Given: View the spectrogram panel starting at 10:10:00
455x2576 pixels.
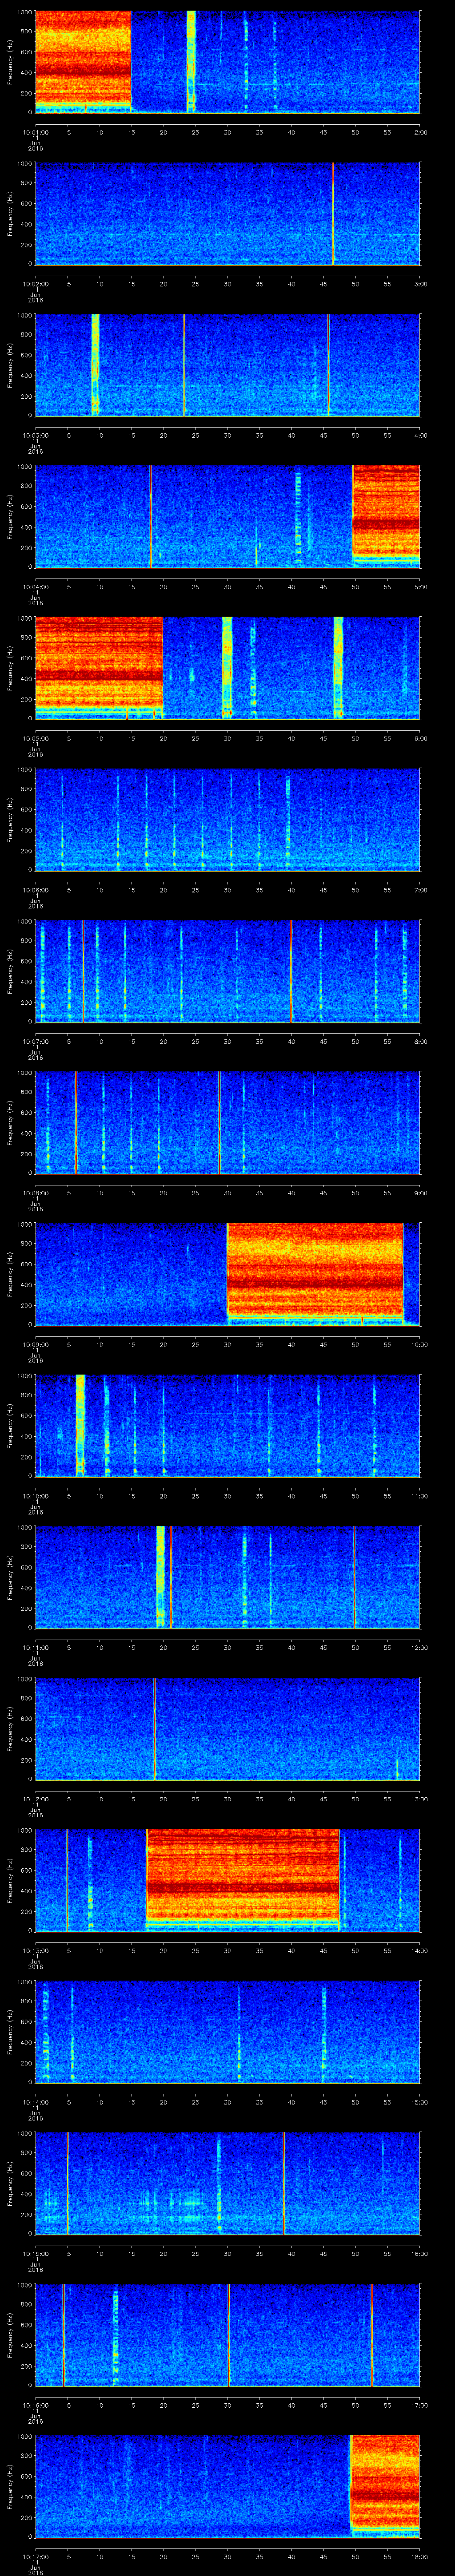Looking at the screenshot, I should [x=227, y=1426].
